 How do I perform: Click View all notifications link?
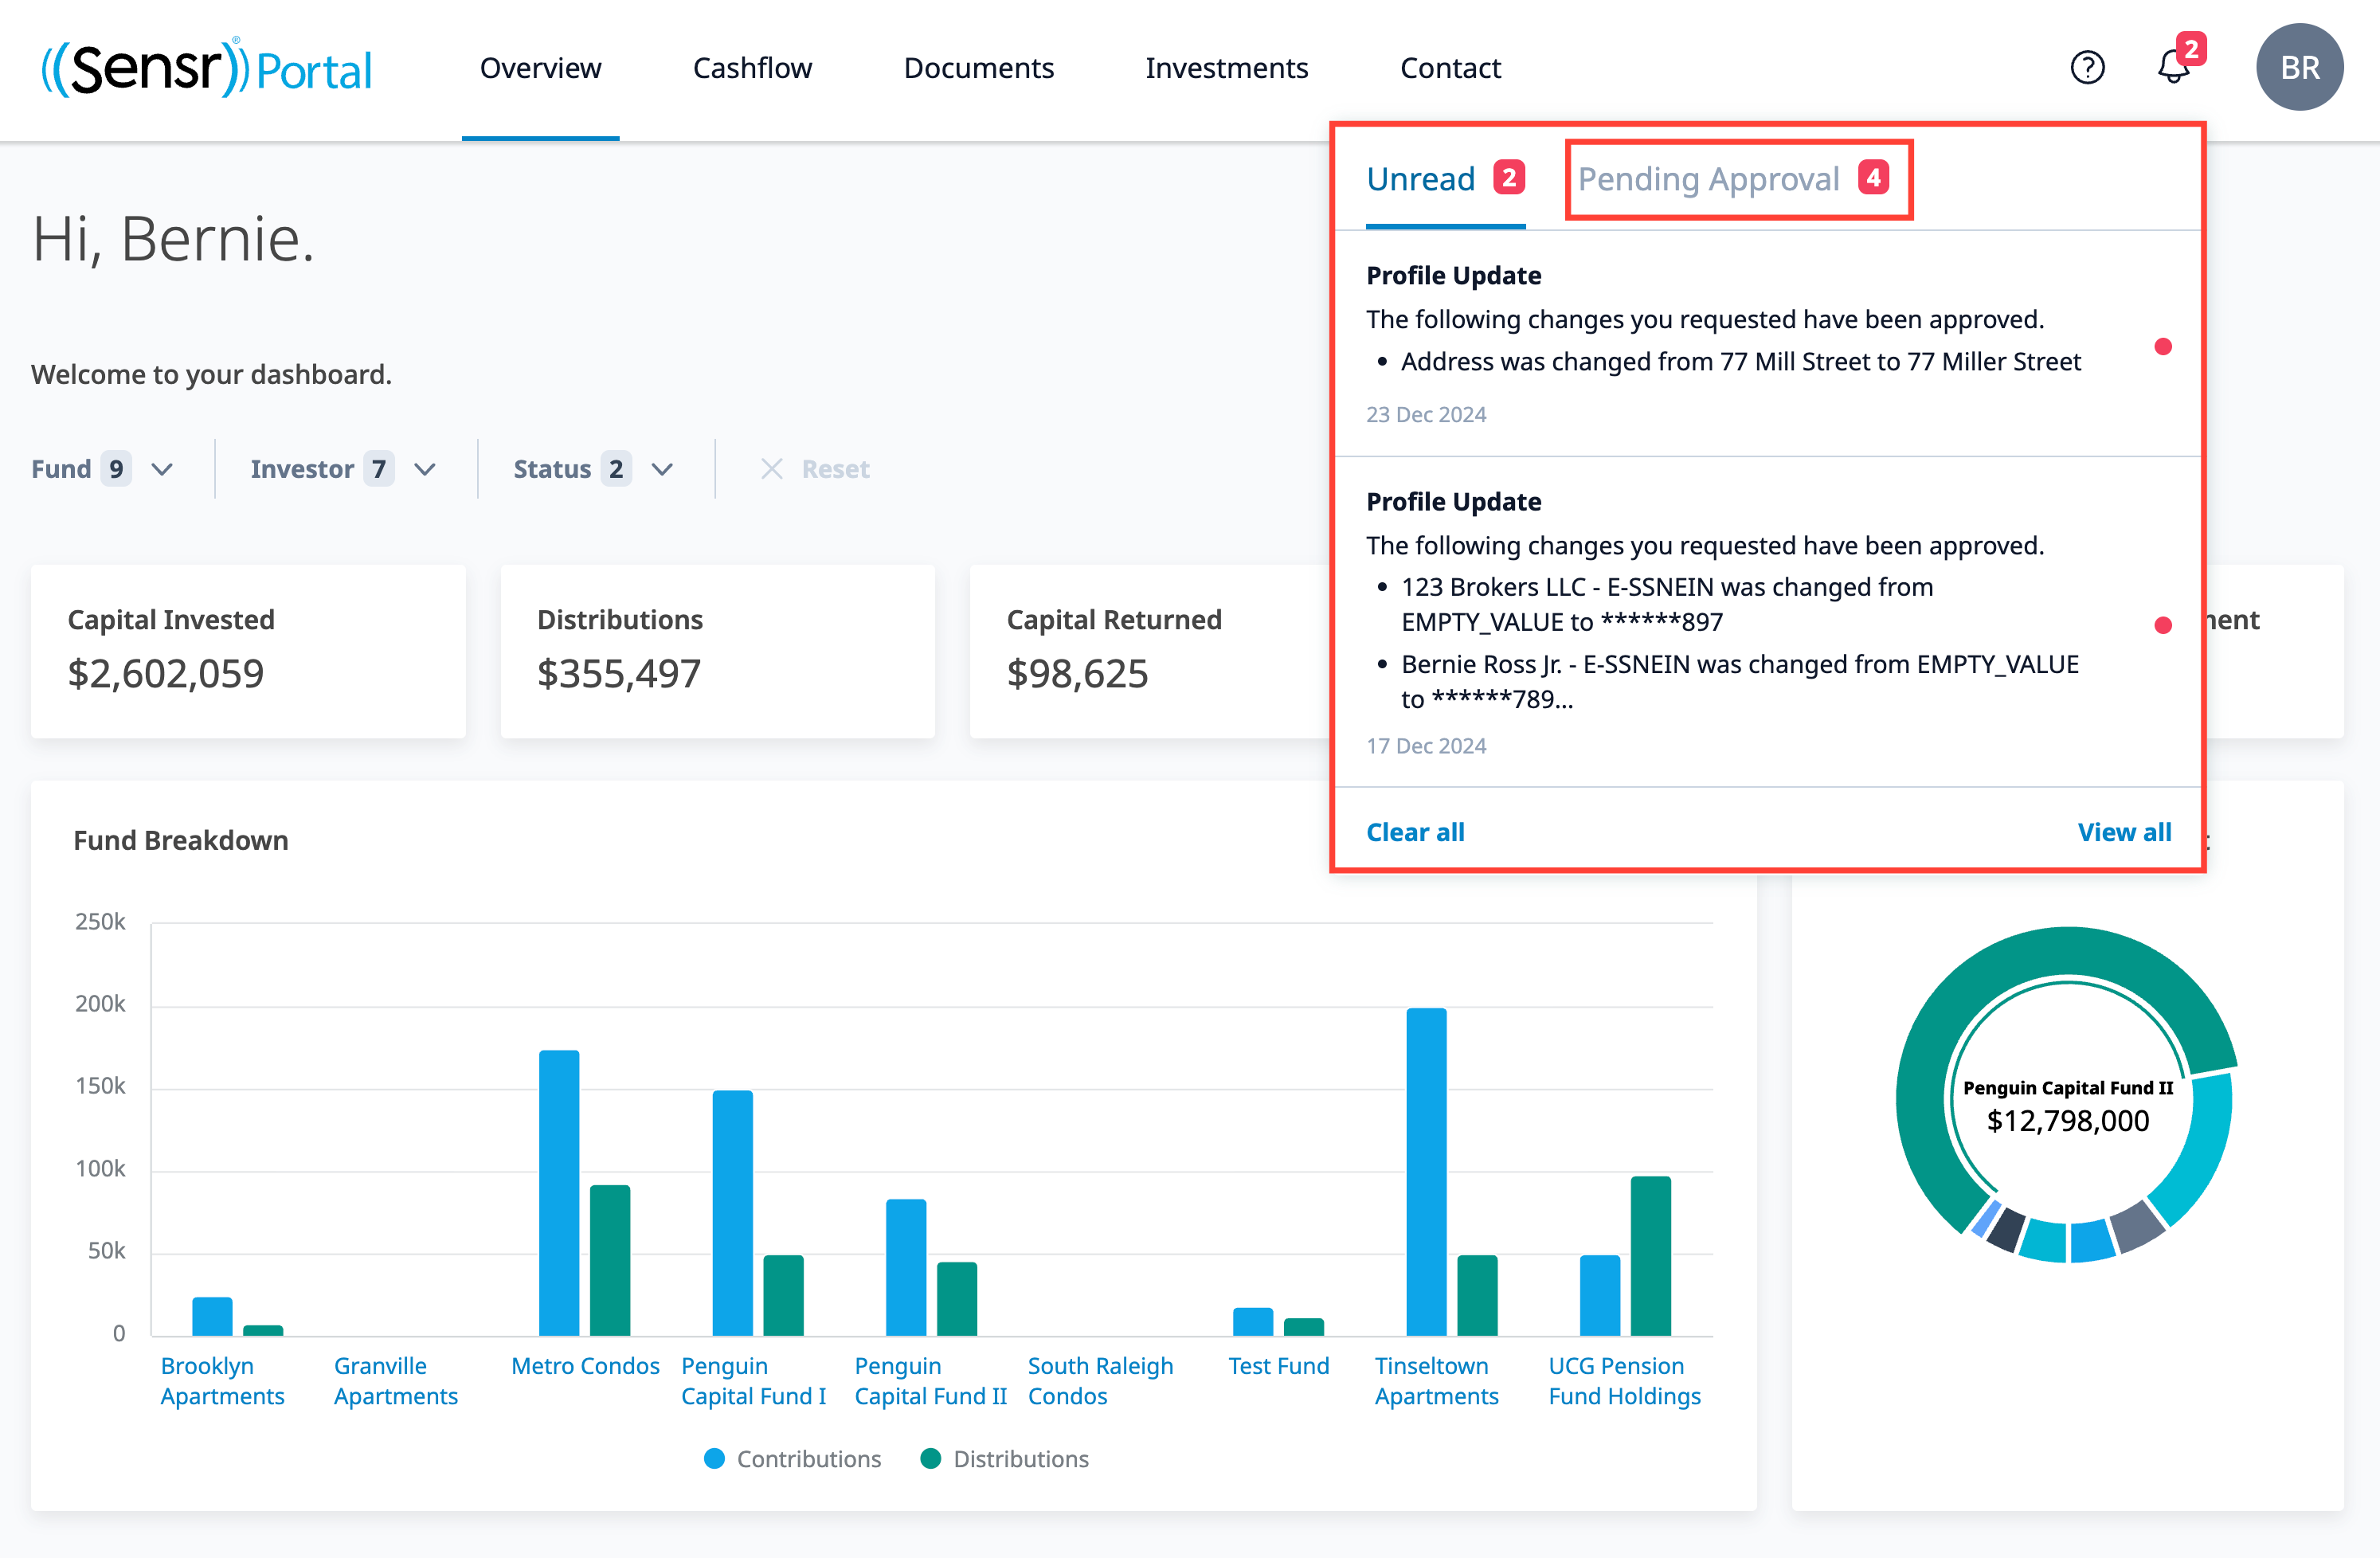click(2124, 832)
